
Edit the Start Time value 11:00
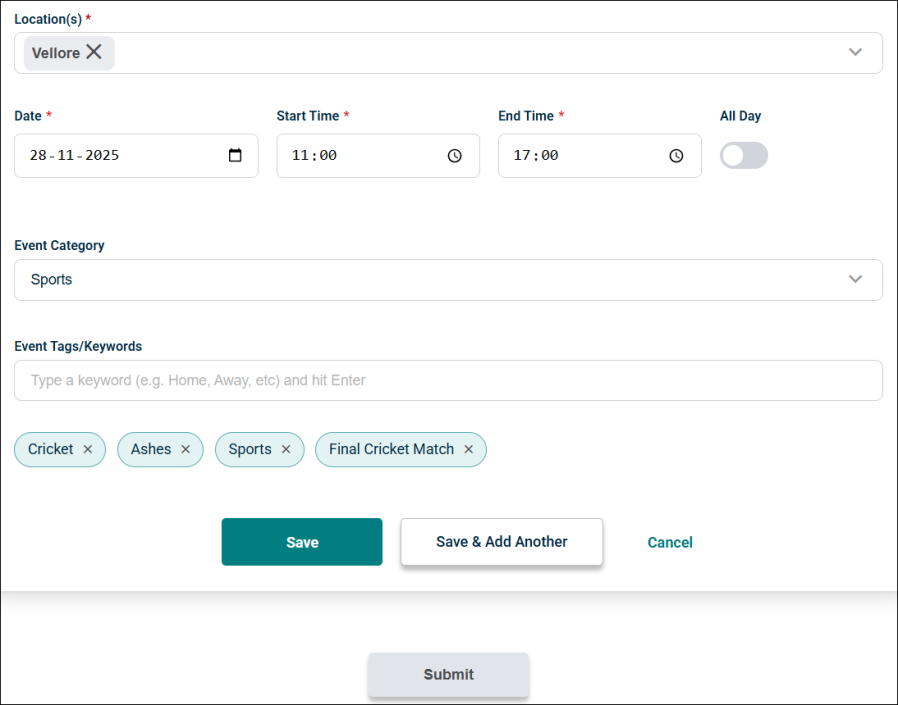pos(314,156)
